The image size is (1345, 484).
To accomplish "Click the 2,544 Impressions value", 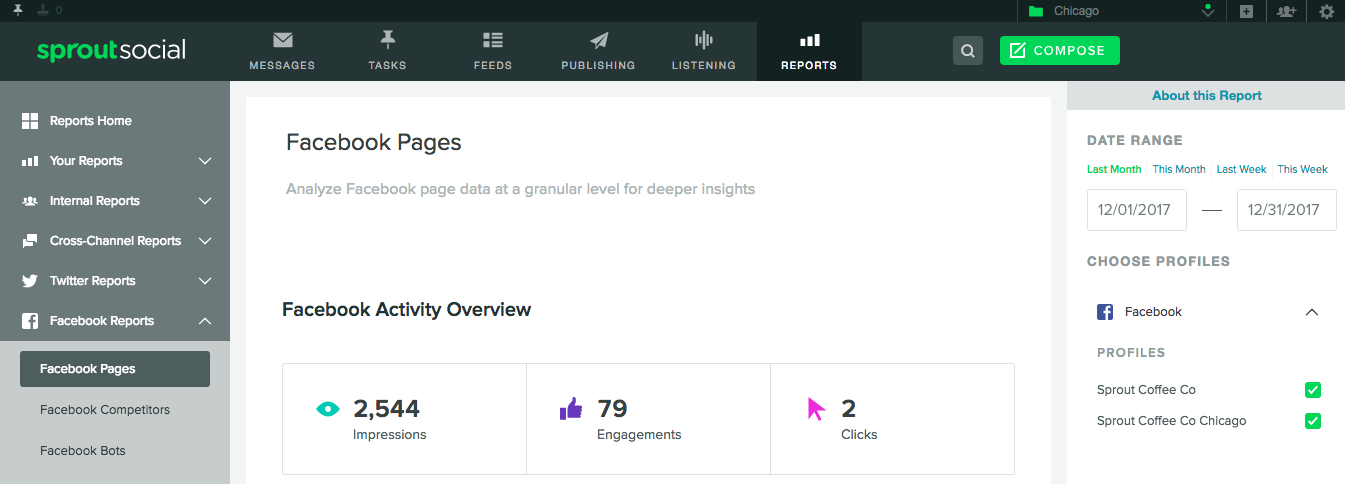I will (386, 408).
